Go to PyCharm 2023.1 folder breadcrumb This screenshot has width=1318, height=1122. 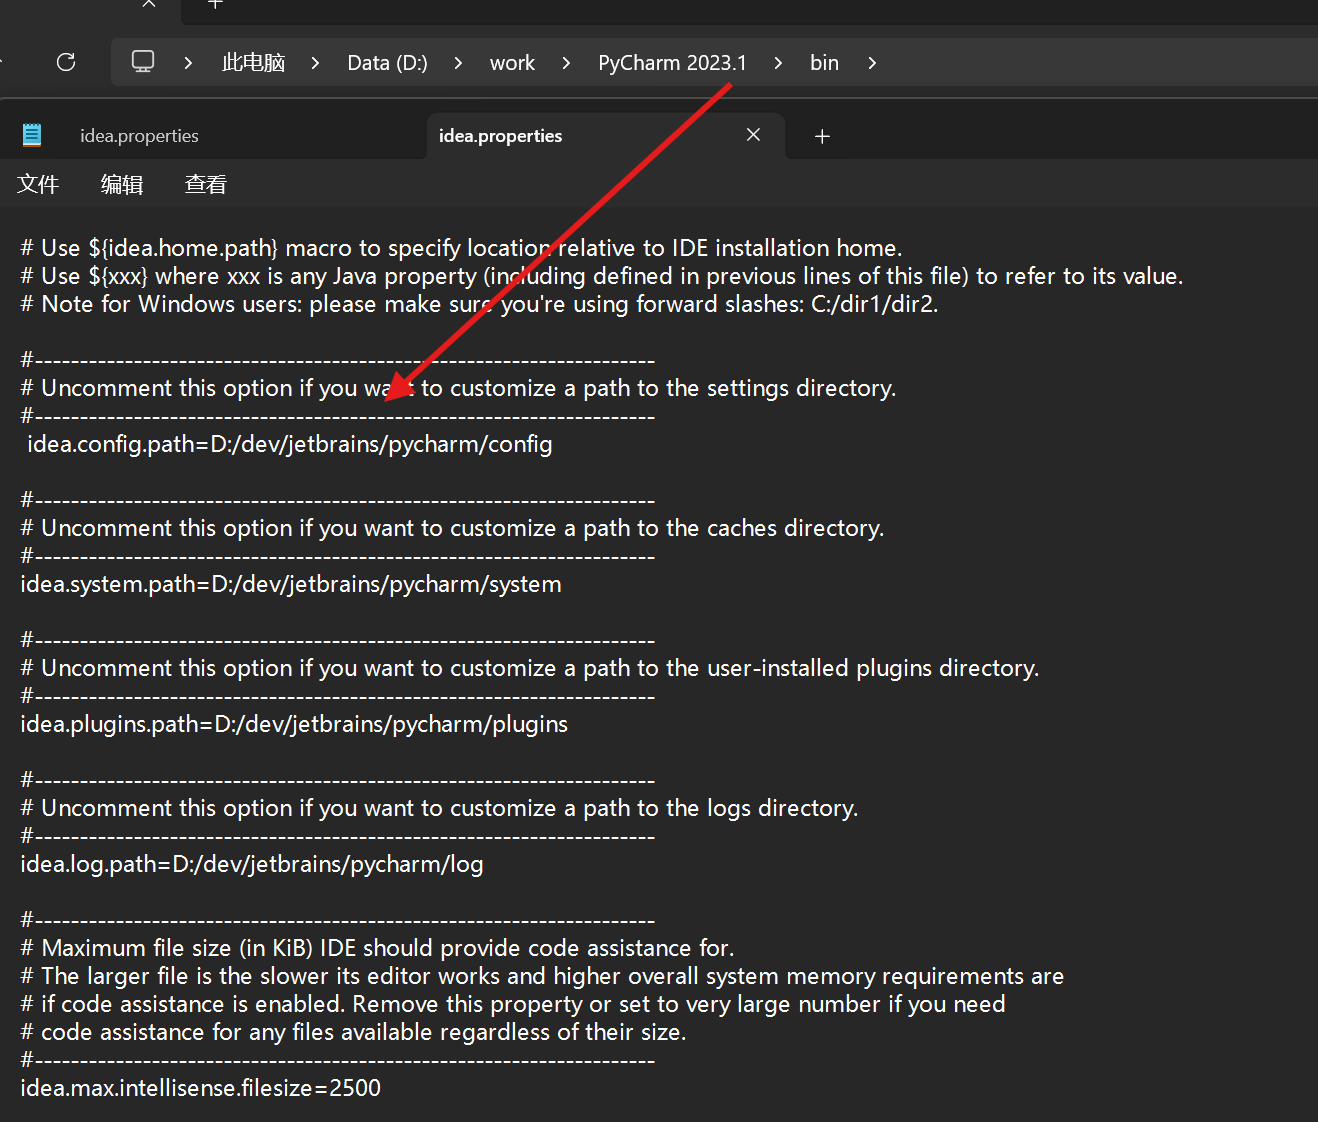pos(672,63)
